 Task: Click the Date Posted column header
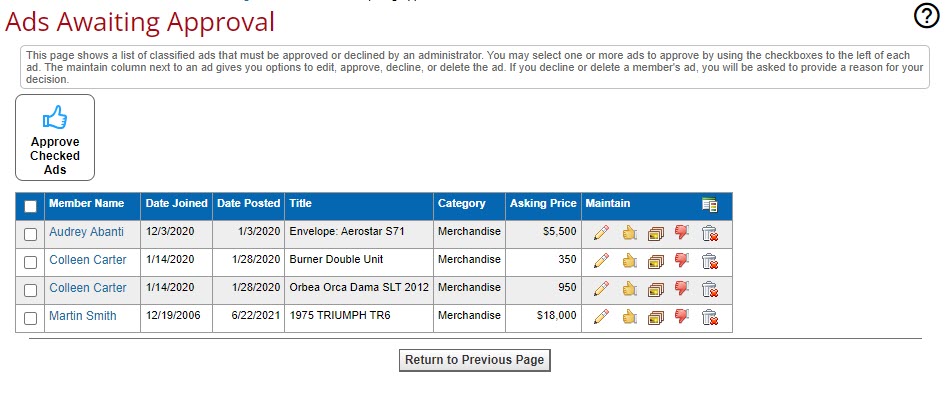(248, 204)
